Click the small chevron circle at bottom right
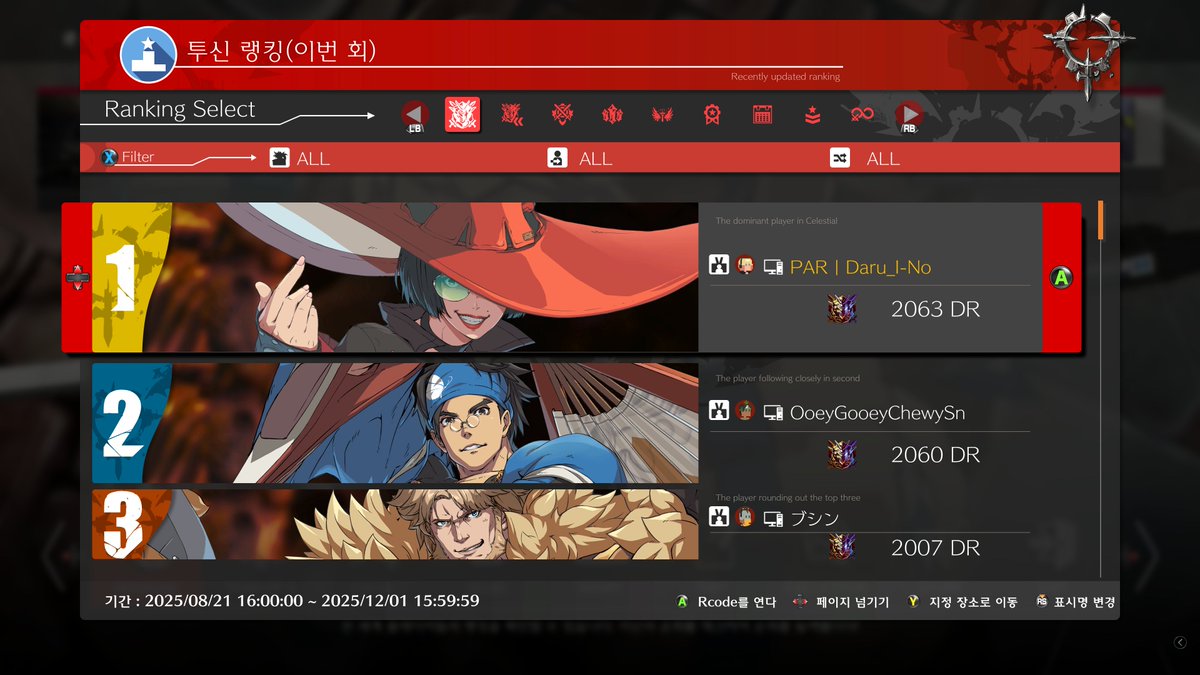The image size is (1200, 675). [x=1180, y=642]
